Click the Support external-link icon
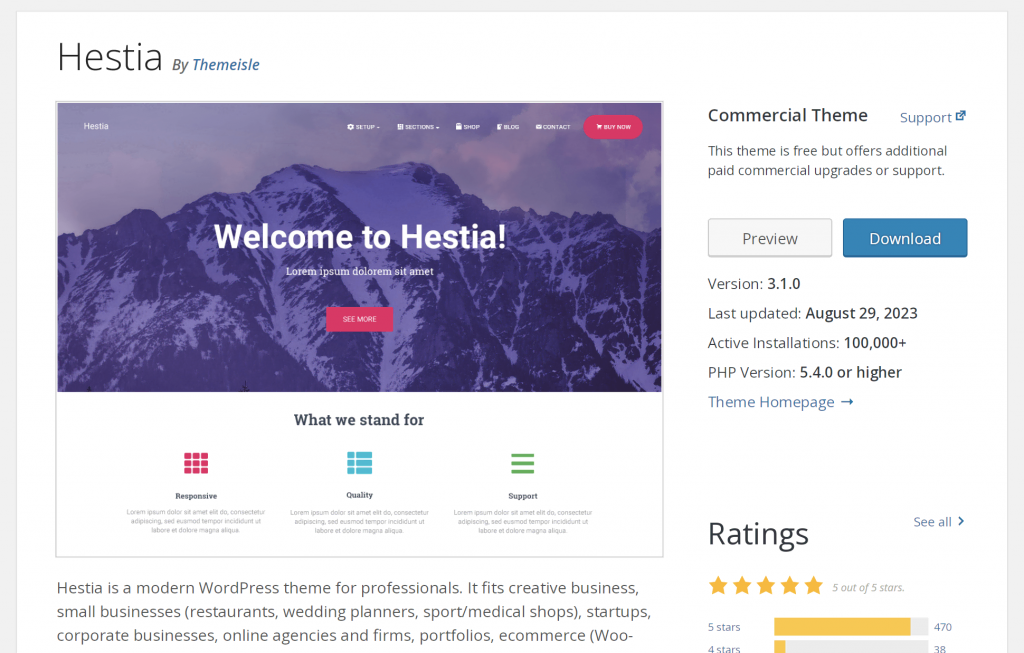 click(x=961, y=116)
